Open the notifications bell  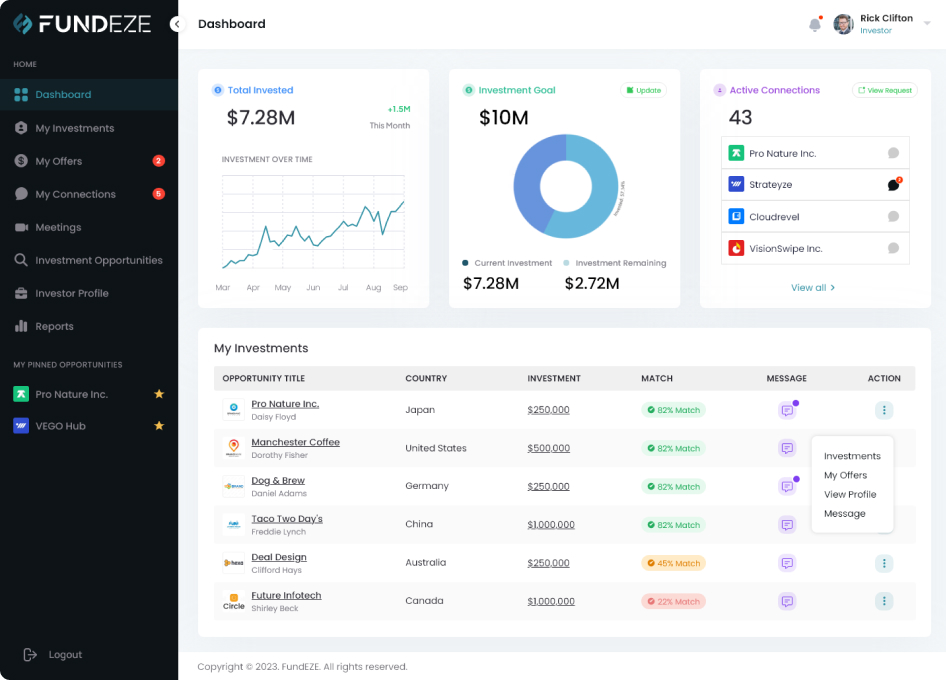pyautogui.click(x=814, y=22)
